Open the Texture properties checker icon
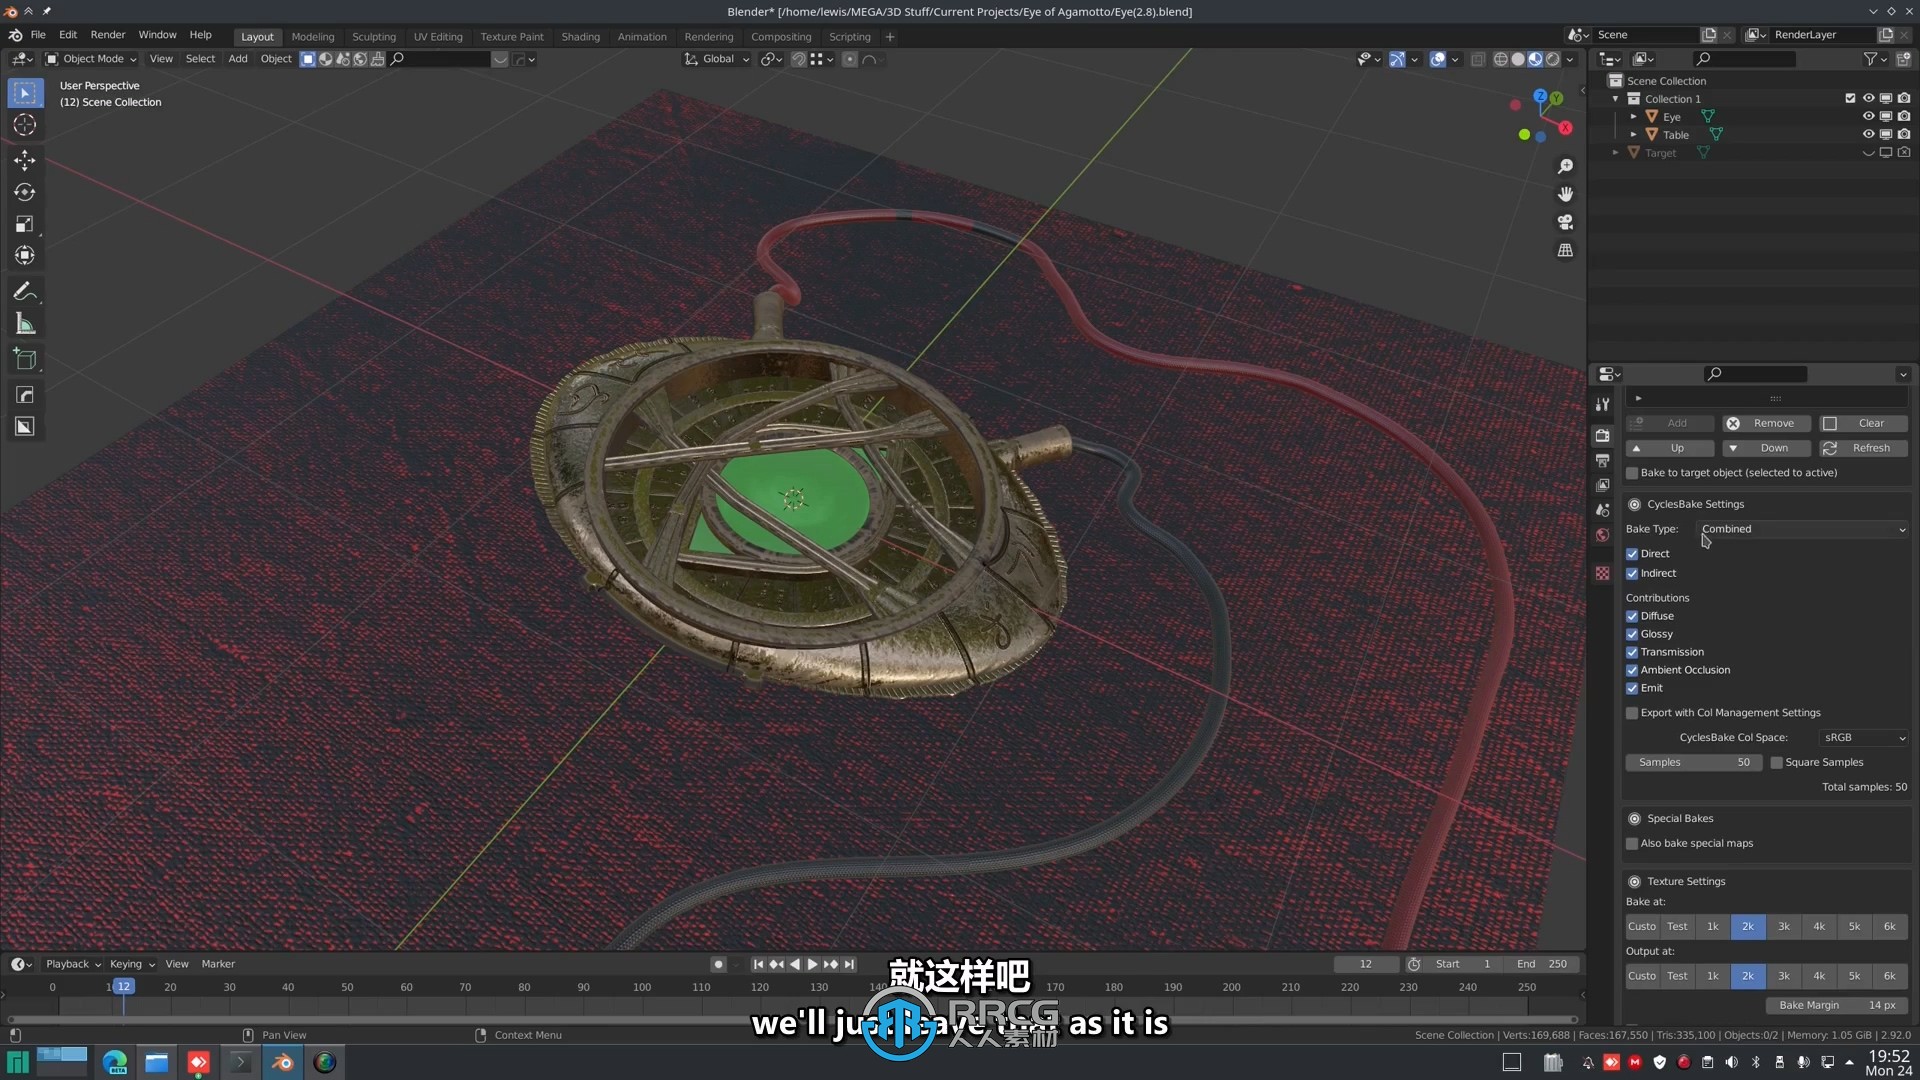 tap(1602, 573)
